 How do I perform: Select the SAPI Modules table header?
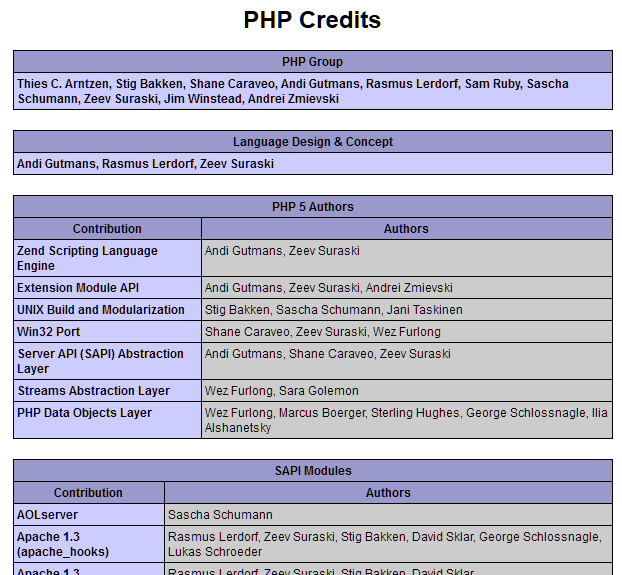(313, 471)
